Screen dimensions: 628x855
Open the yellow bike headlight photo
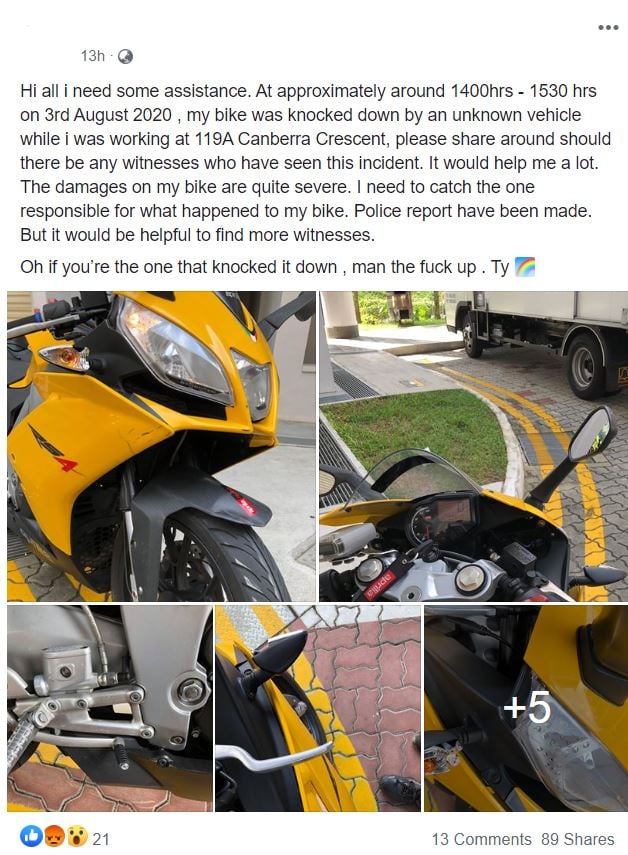(x=161, y=446)
